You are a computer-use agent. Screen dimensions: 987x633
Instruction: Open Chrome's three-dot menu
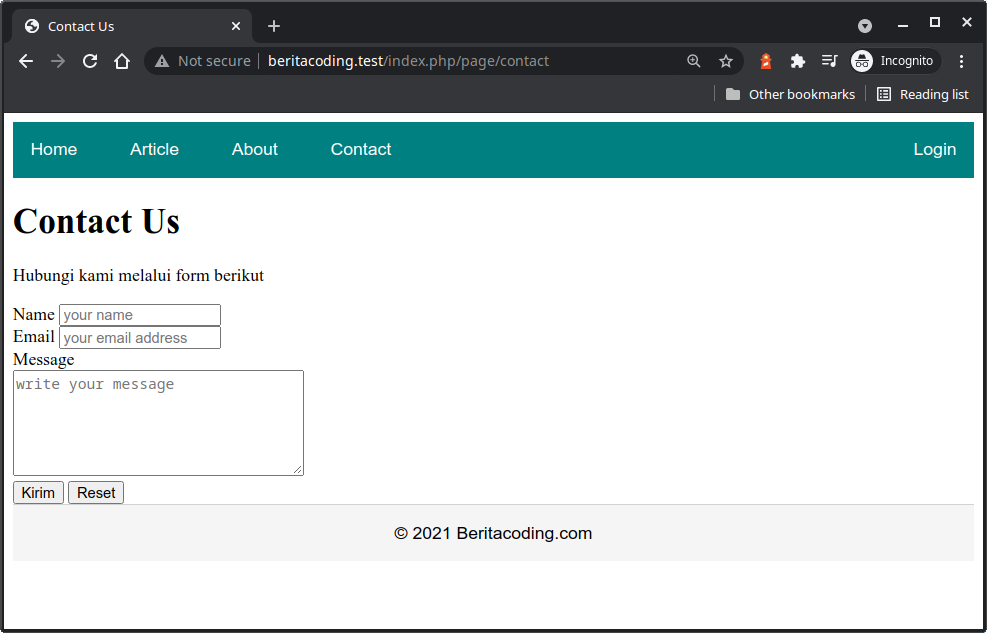[961, 61]
